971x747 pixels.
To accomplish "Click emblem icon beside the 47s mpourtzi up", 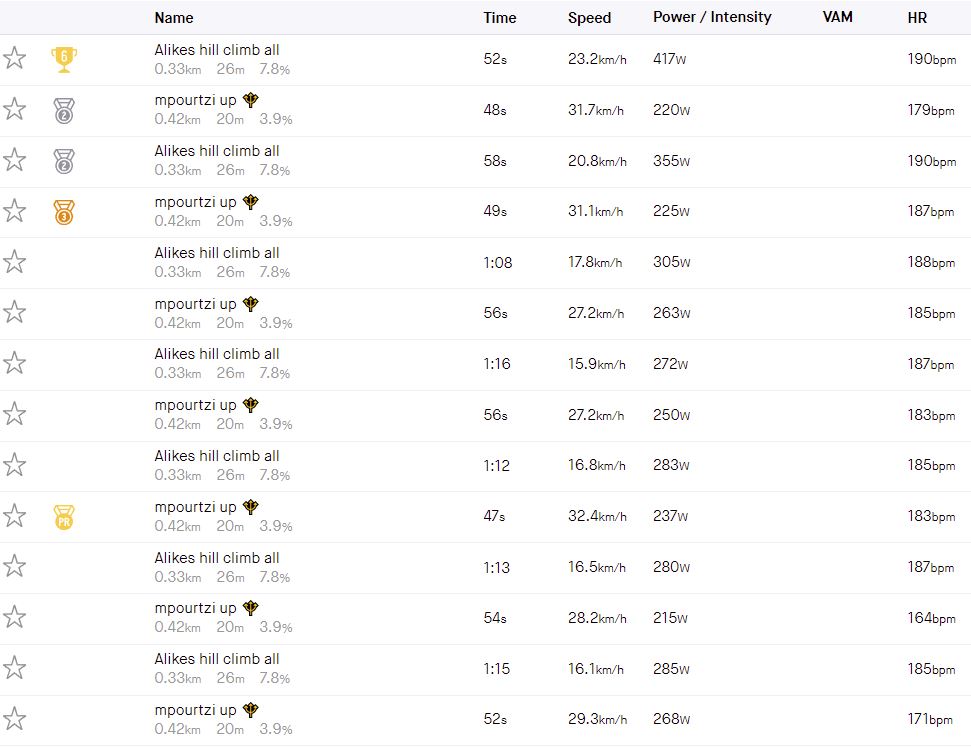I will click(251, 506).
